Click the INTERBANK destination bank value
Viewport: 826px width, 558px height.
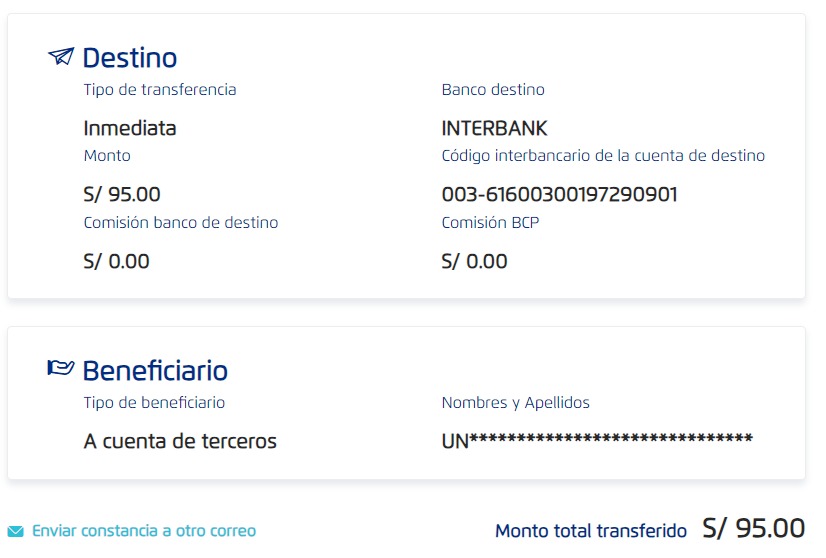494,128
